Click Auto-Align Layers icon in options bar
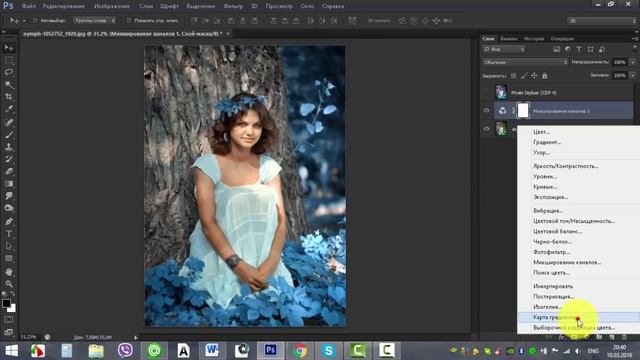The height and width of the screenshot is (360, 640). click(352, 20)
